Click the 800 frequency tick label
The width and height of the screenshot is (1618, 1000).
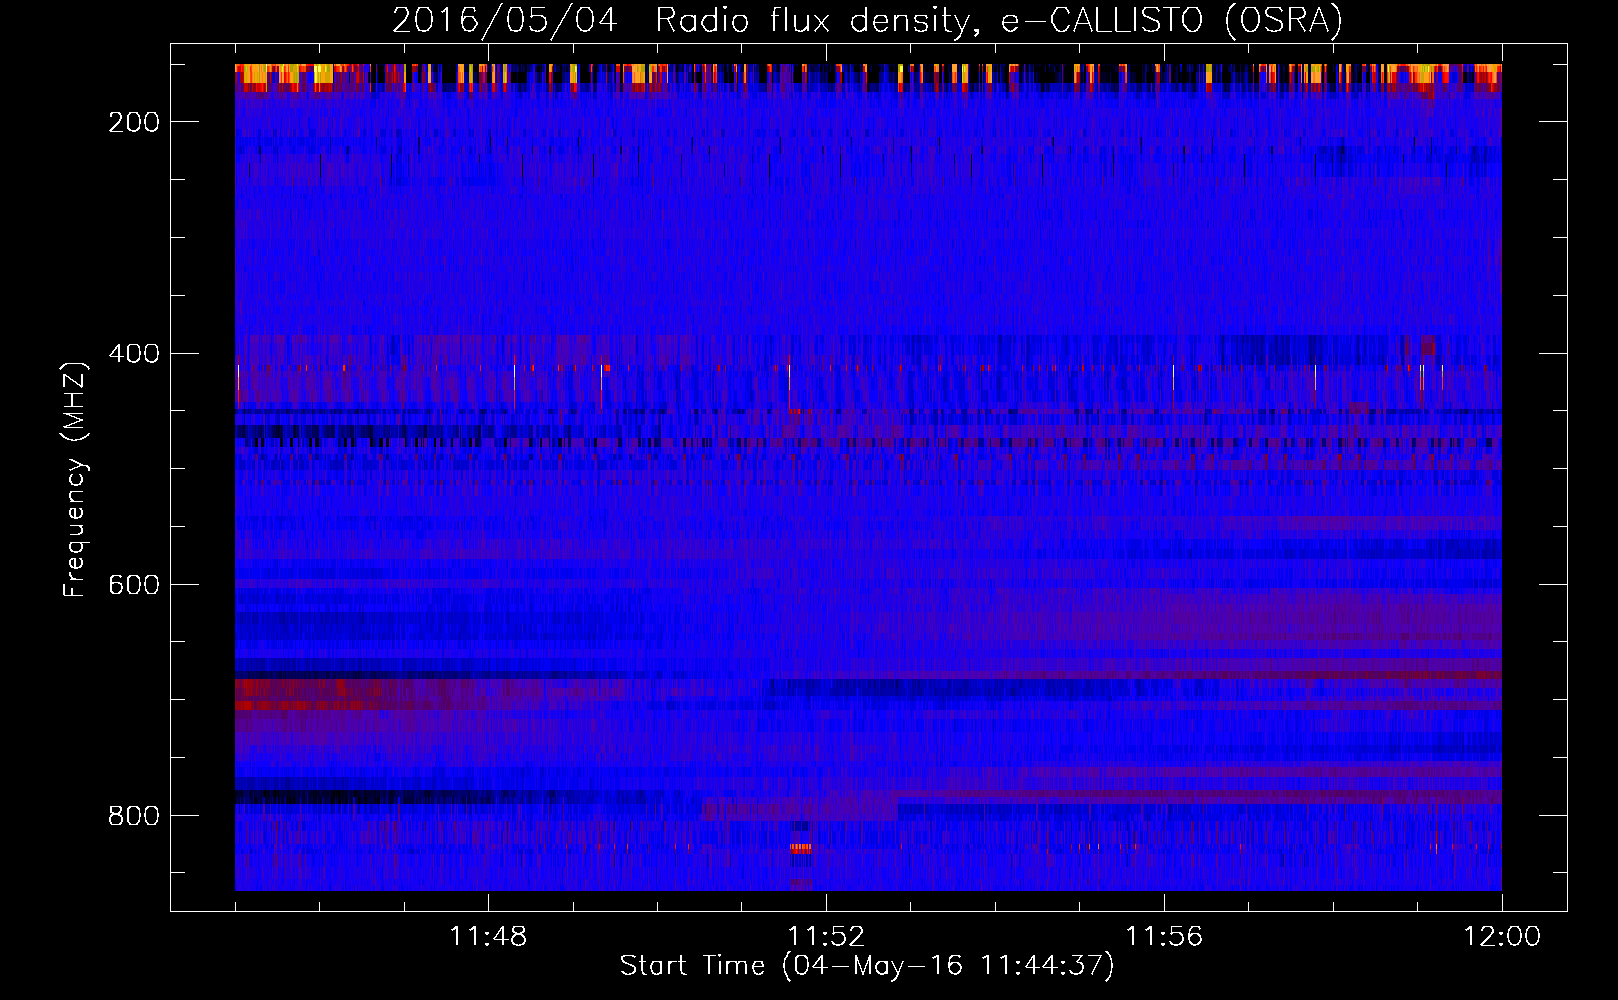pos(134,816)
